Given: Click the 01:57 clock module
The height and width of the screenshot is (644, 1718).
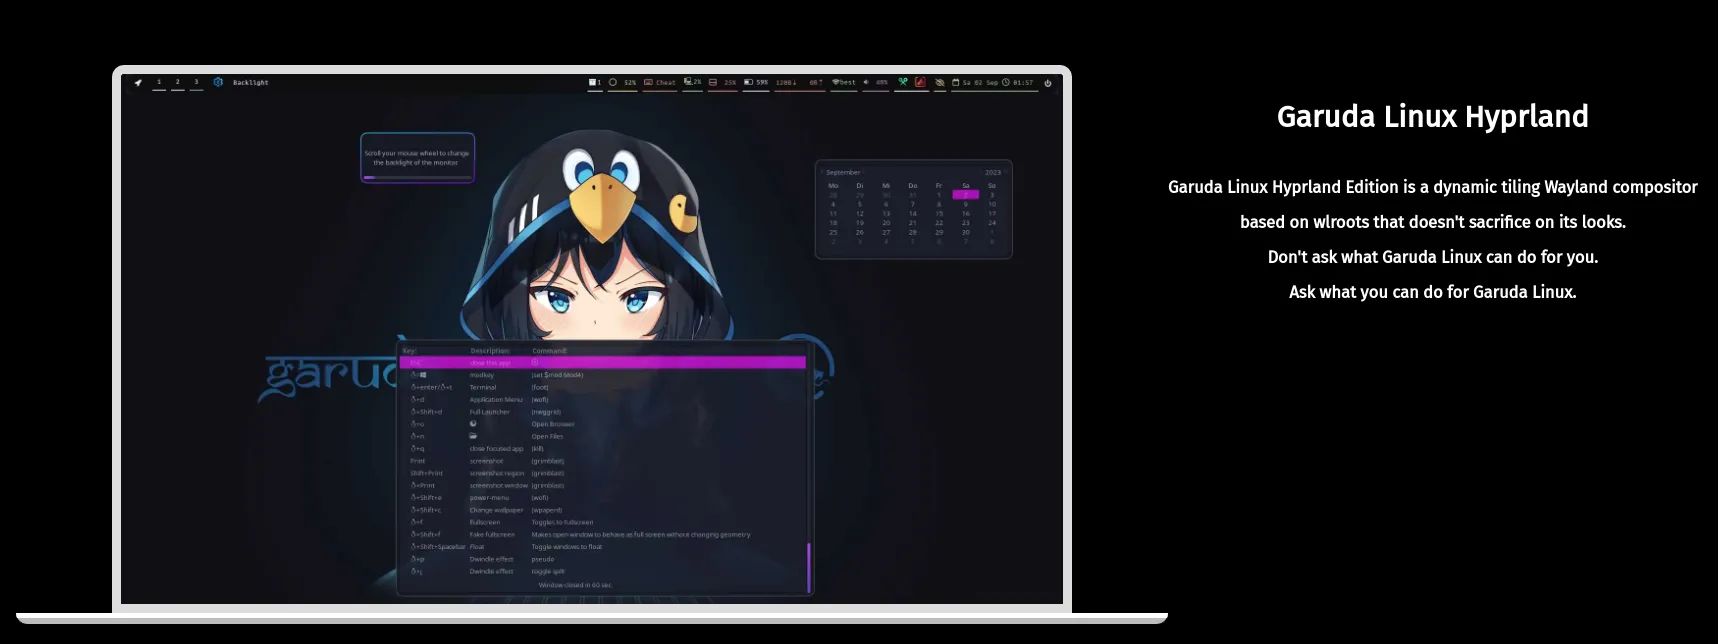Looking at the screenshot, I should click(x=1018, y=83).
